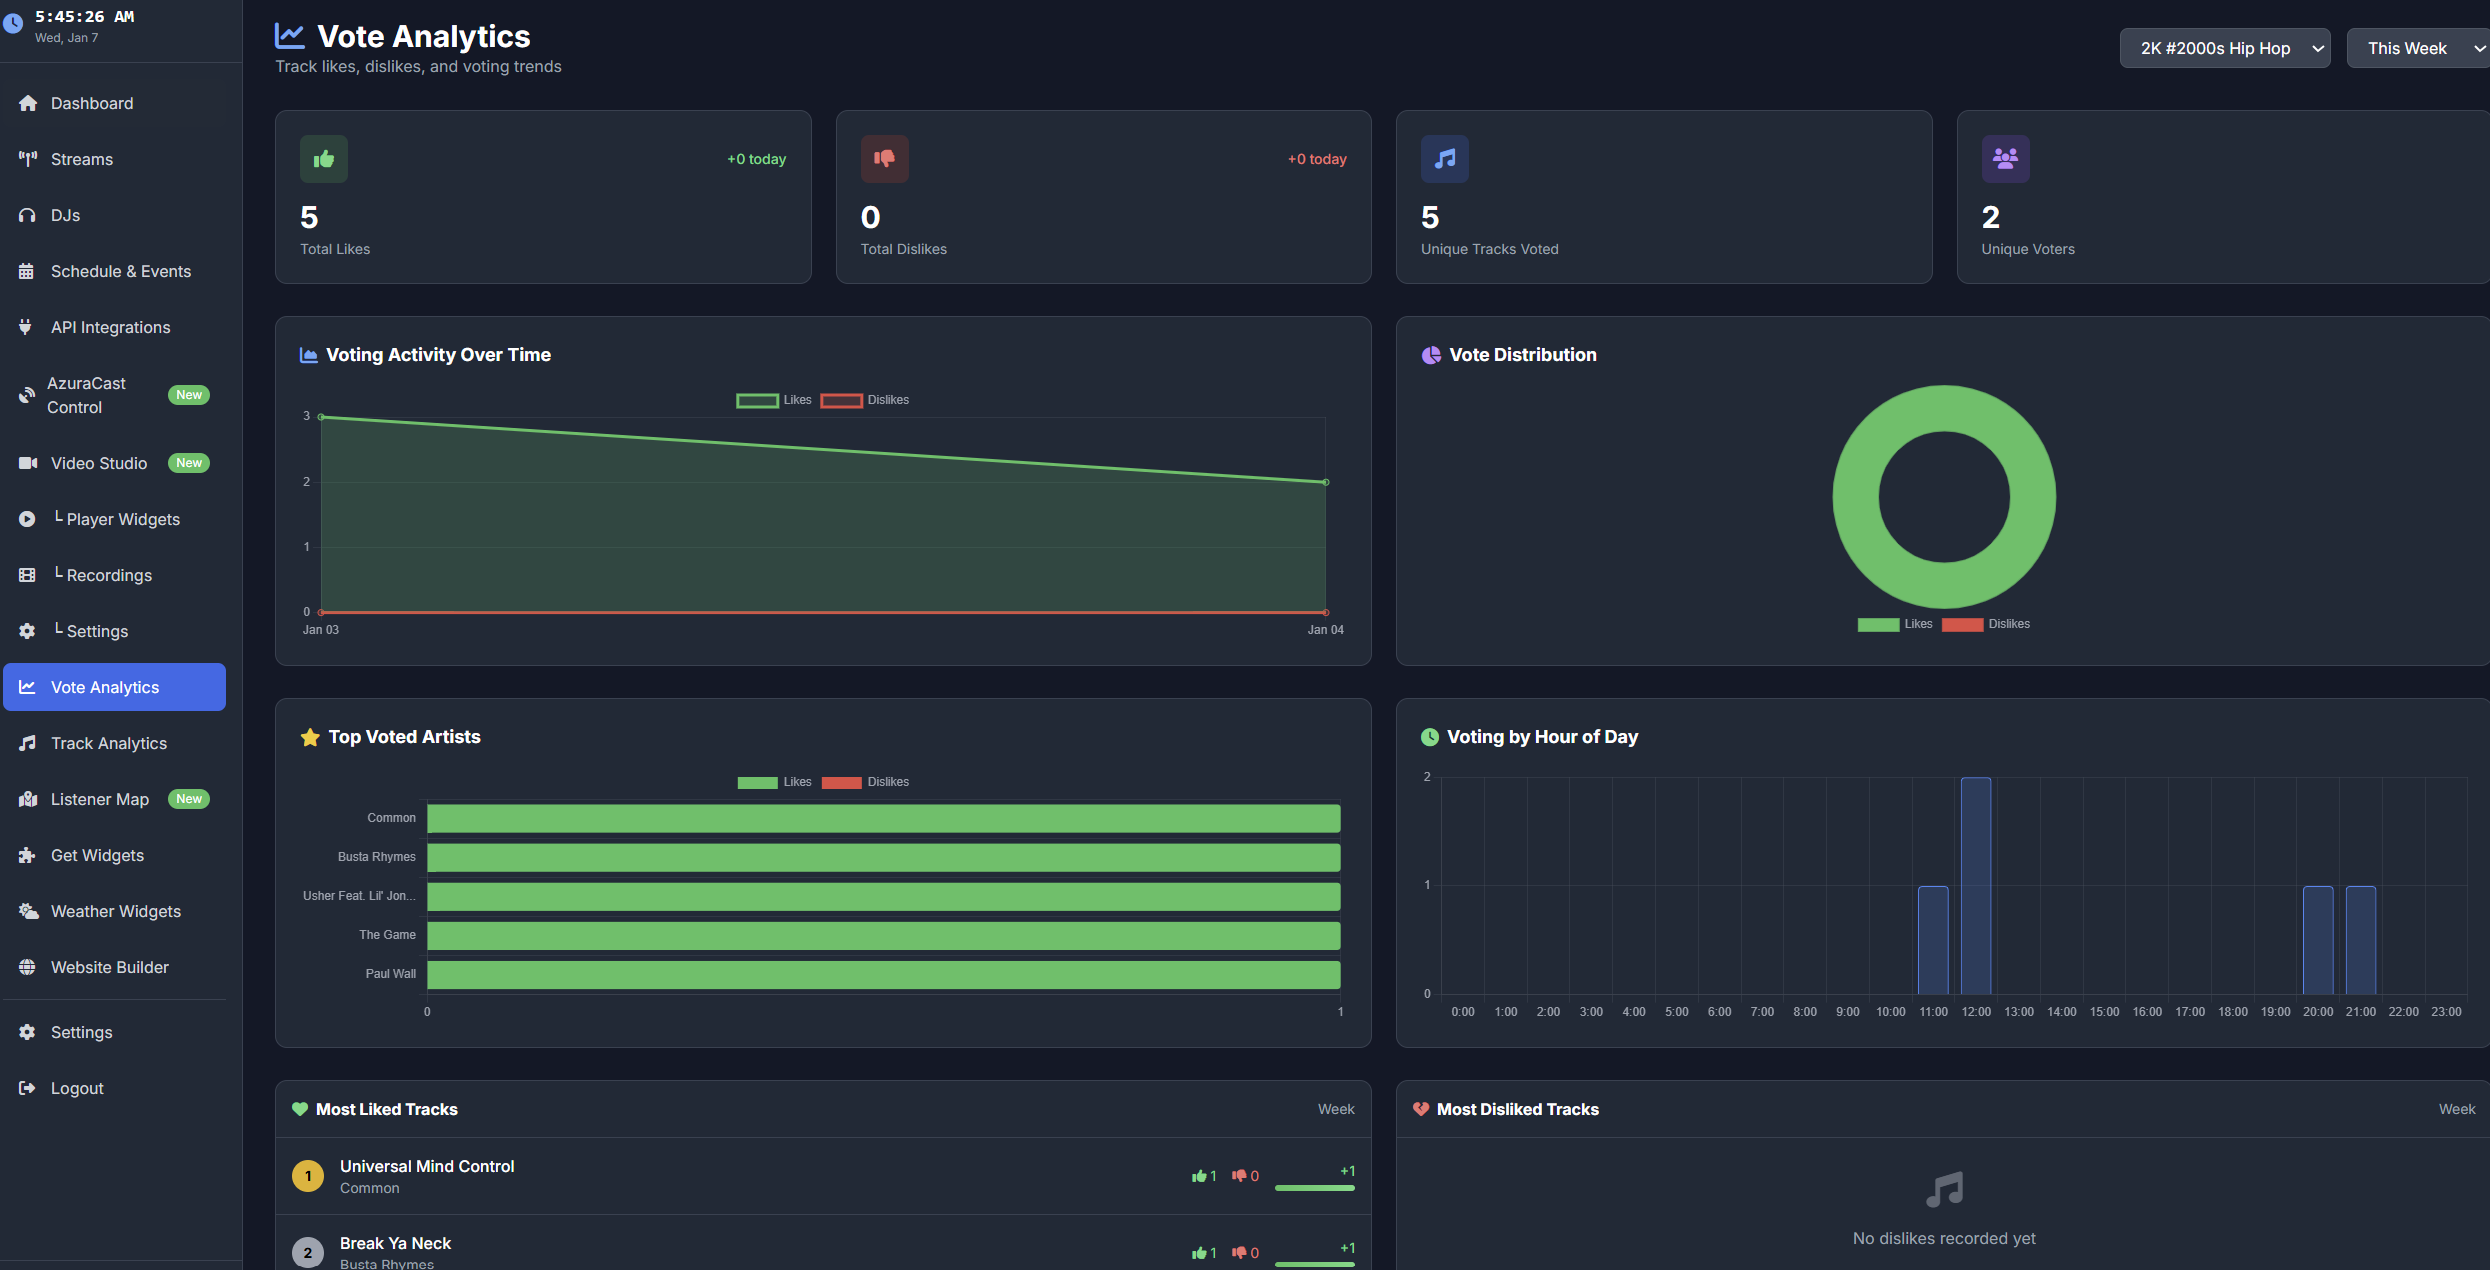
Task: Click the Weather Widgets cloud icon
Action: (x=27, y=911)
